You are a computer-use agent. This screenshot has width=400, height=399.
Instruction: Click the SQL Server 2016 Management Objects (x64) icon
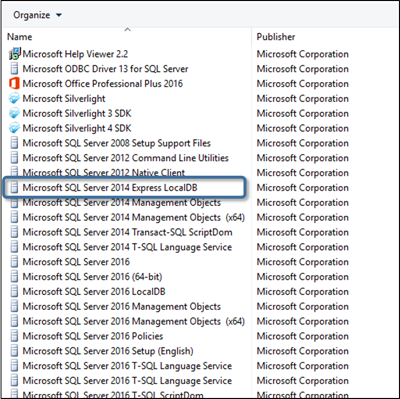coord(14,321)
